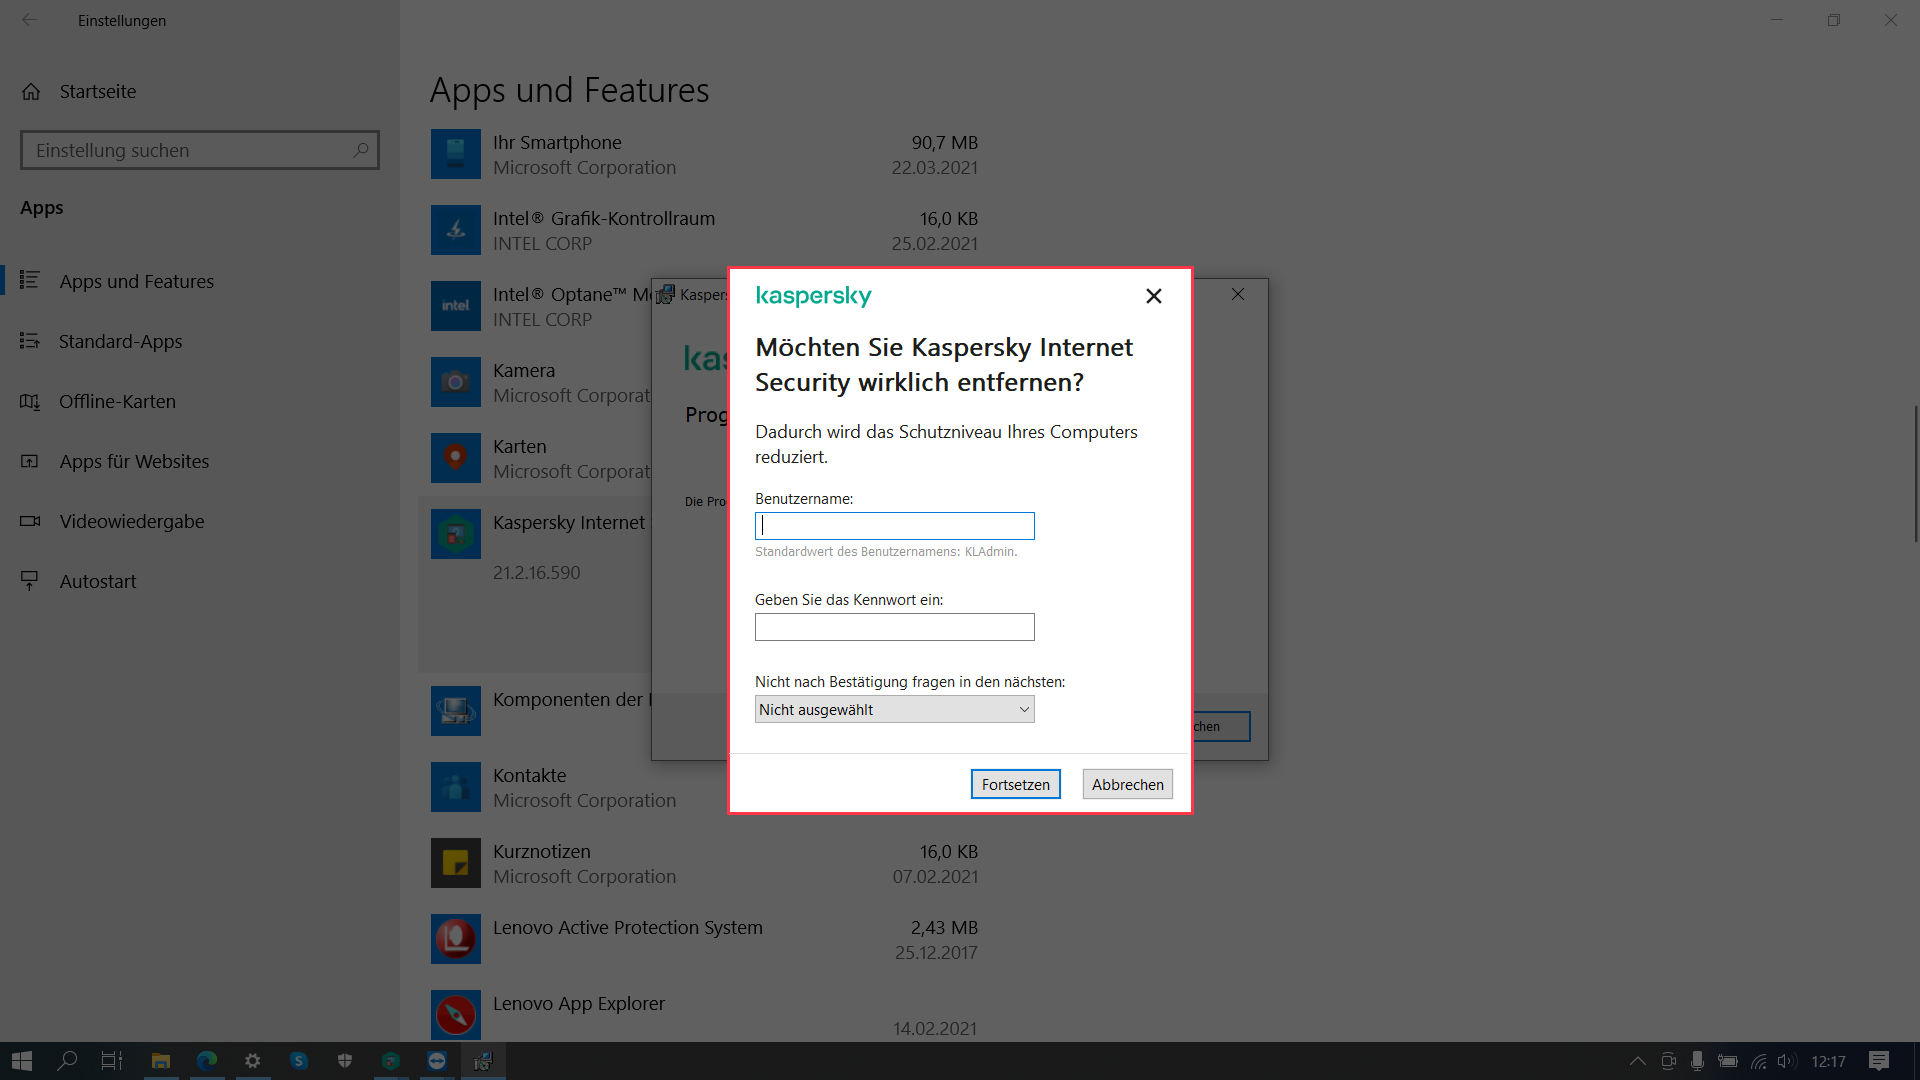Open File Explorer from the taskbar
The width and height of the screenshot is (1920, 1080).
(x=161, y=1061)
